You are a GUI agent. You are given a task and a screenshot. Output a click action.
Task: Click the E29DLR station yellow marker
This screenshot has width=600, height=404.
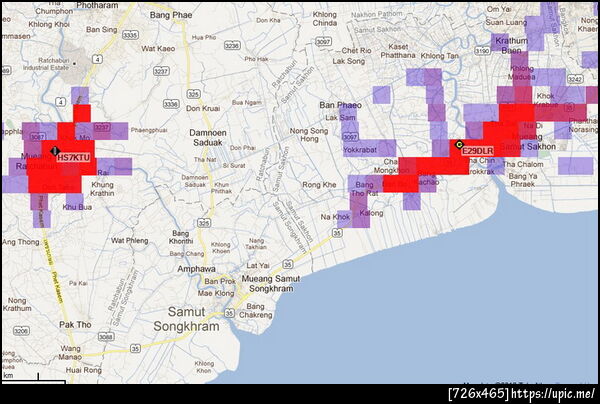459,145
